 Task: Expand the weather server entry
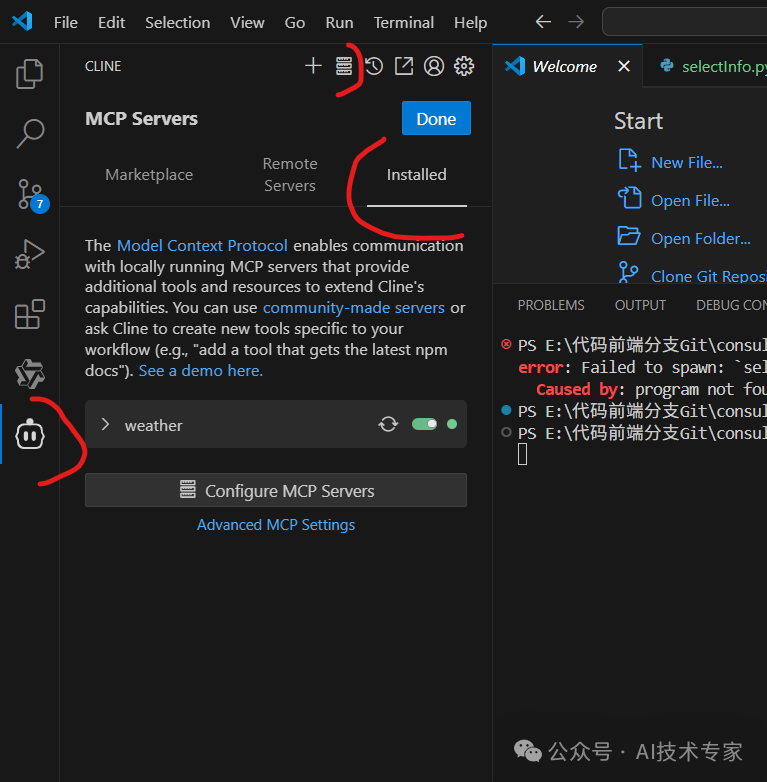click(x=105, y=424)
